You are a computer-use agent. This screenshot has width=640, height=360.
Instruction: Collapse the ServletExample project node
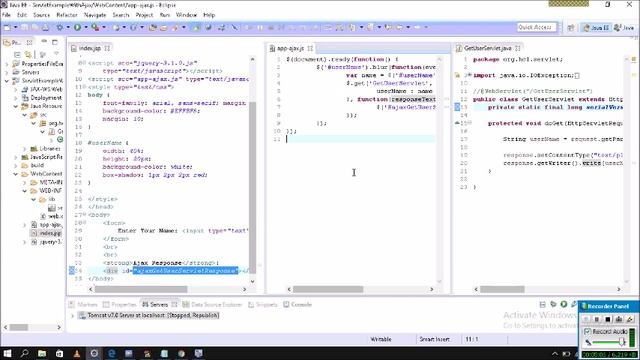[7, 81]
